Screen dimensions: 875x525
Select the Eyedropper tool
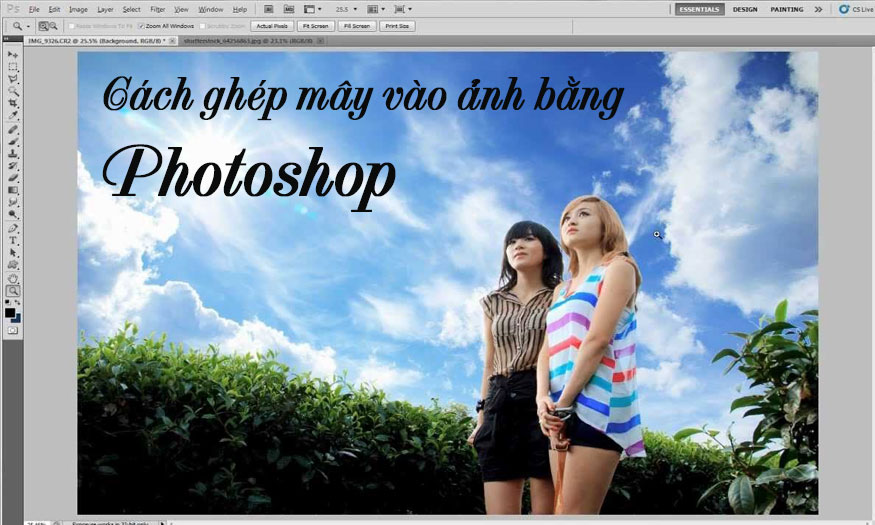point(12,115)
